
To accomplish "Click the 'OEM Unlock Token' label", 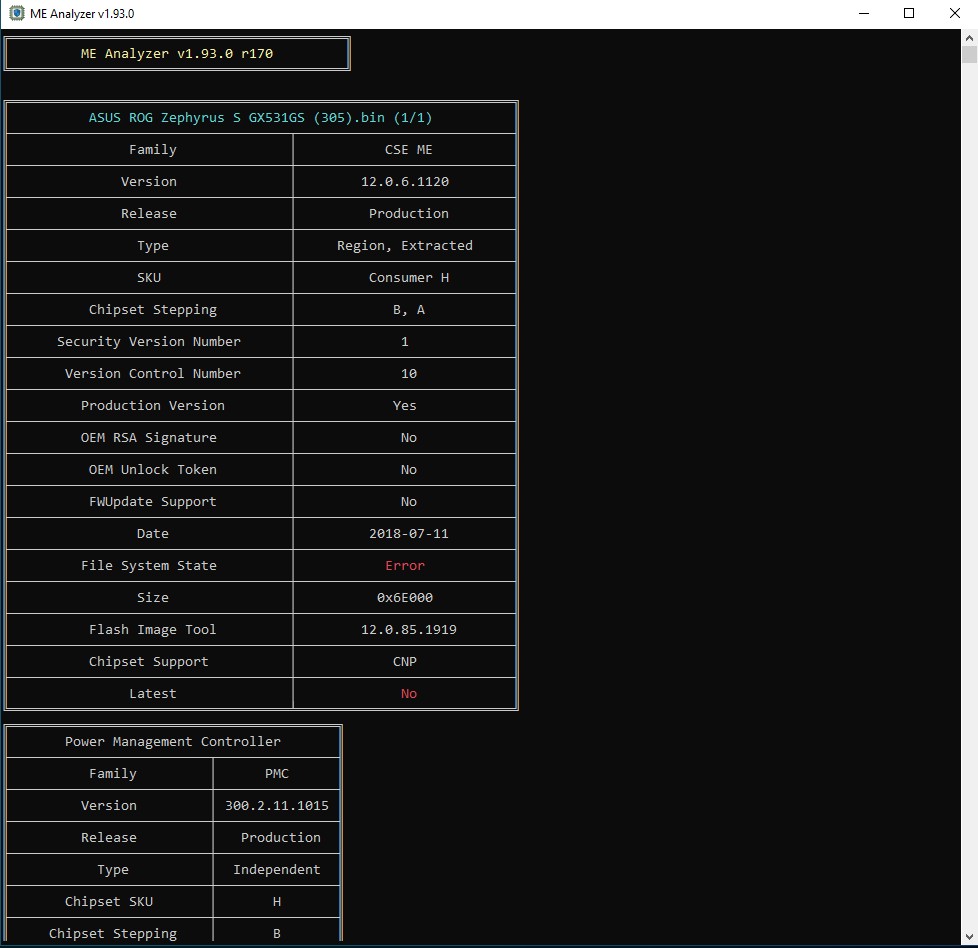I will pos(153,470).
